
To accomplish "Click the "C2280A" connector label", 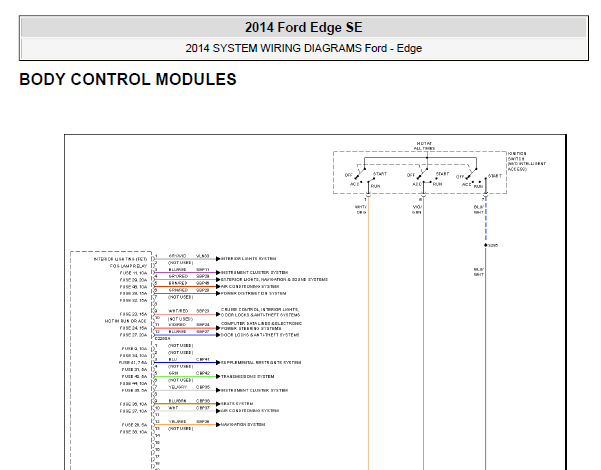I will (x=163, y=339).
